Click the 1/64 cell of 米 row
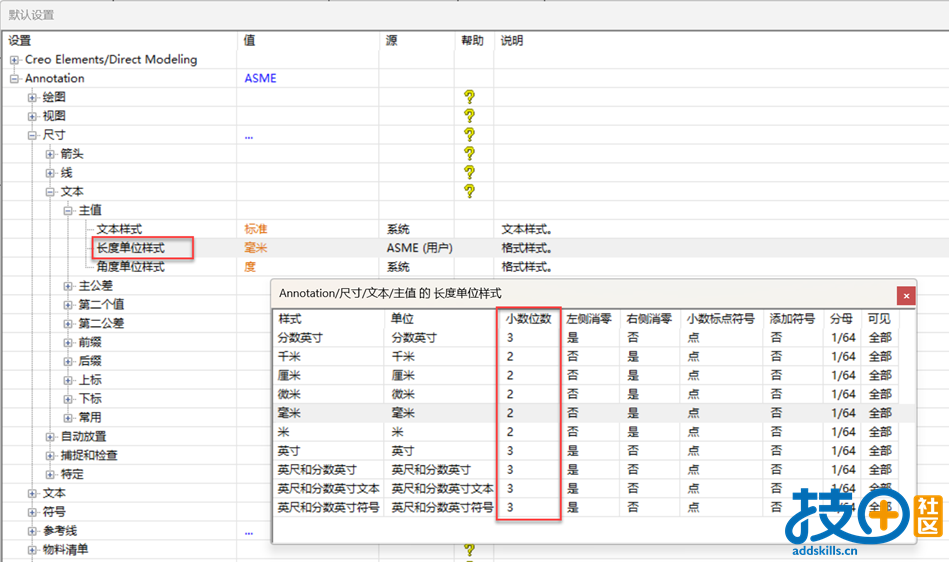Screen dimensions: 949x562 click(x=843, y=432)
